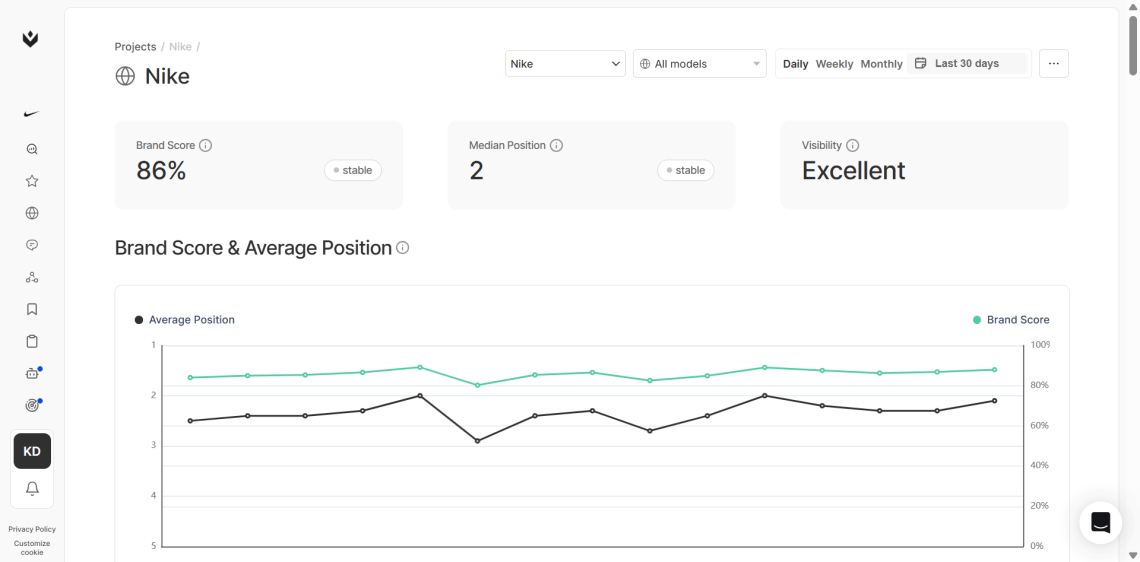Open the Last 30 days date picker

(967, 63)
